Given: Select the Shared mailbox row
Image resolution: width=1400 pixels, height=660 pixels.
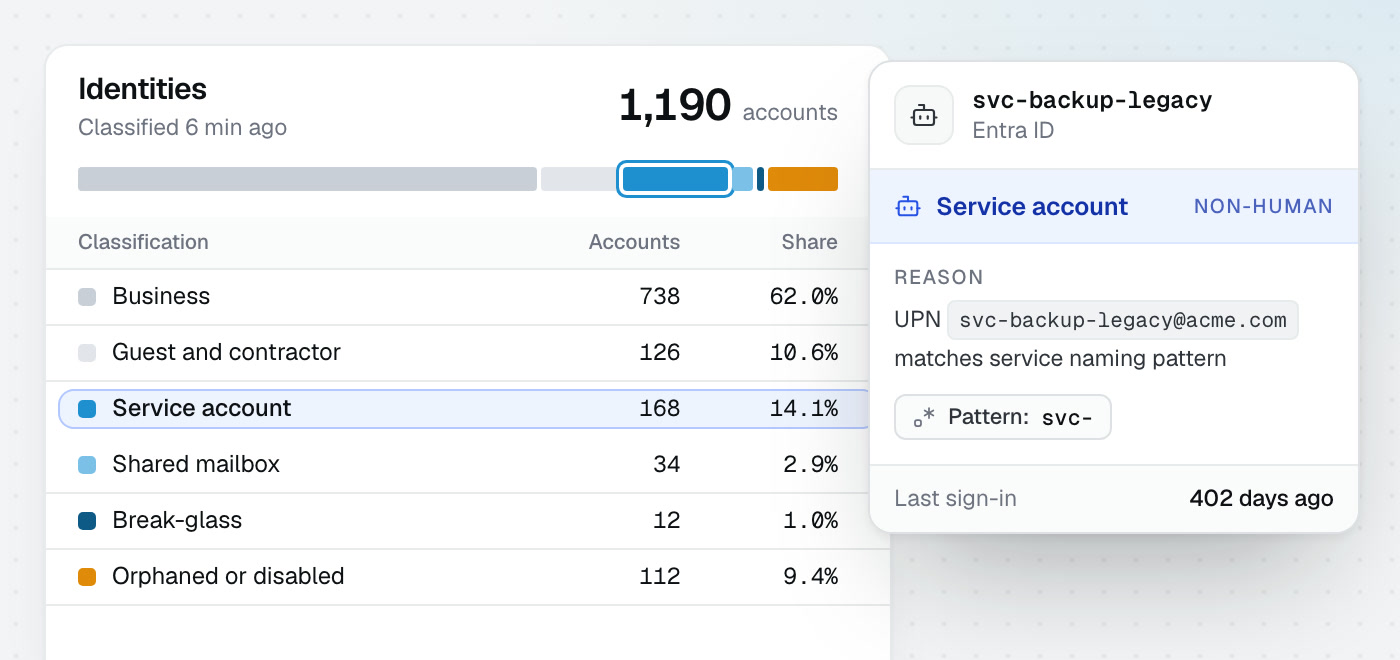Looking at the screenshot, I should [467, 465].
